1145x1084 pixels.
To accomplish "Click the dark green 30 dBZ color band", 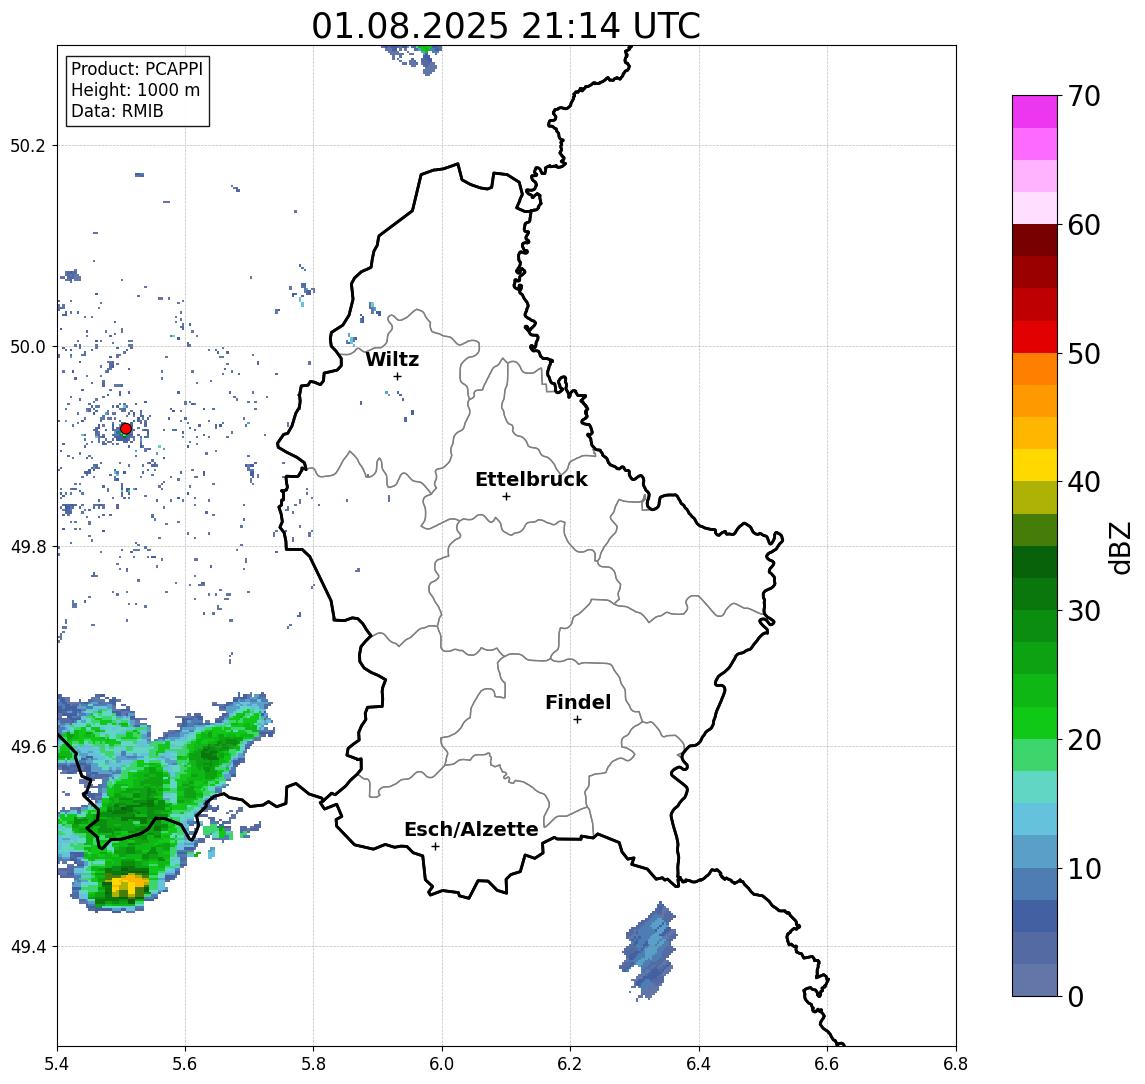I will click(x=1035, y=595).
